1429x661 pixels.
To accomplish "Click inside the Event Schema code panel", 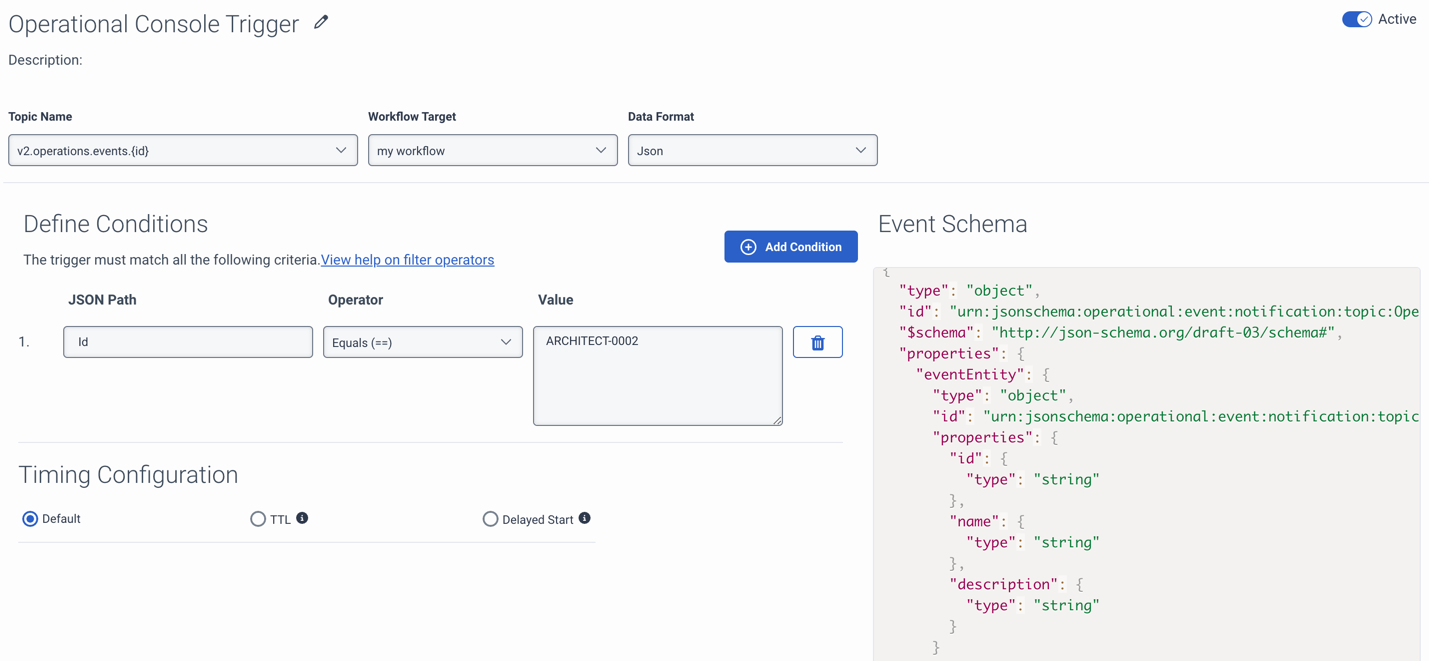I will click(x=1146, y=500).
